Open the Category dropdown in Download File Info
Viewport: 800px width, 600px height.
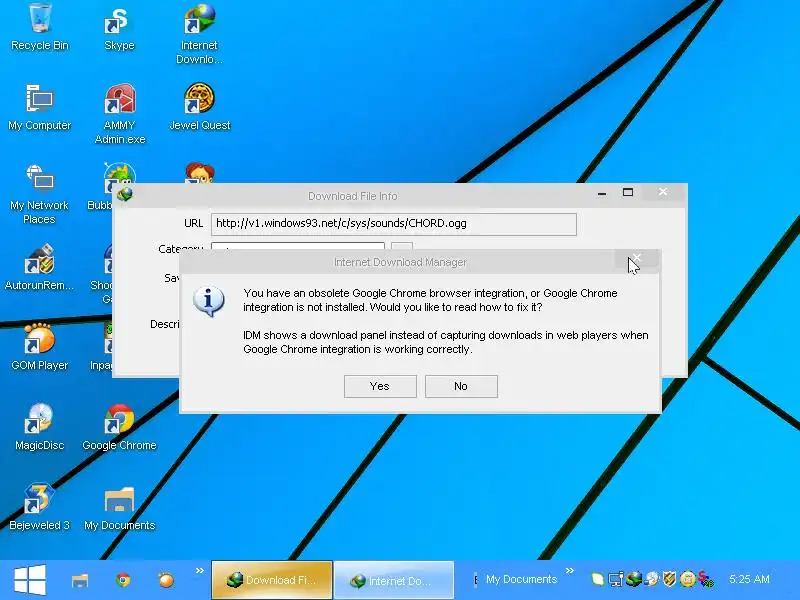[297, 246]
